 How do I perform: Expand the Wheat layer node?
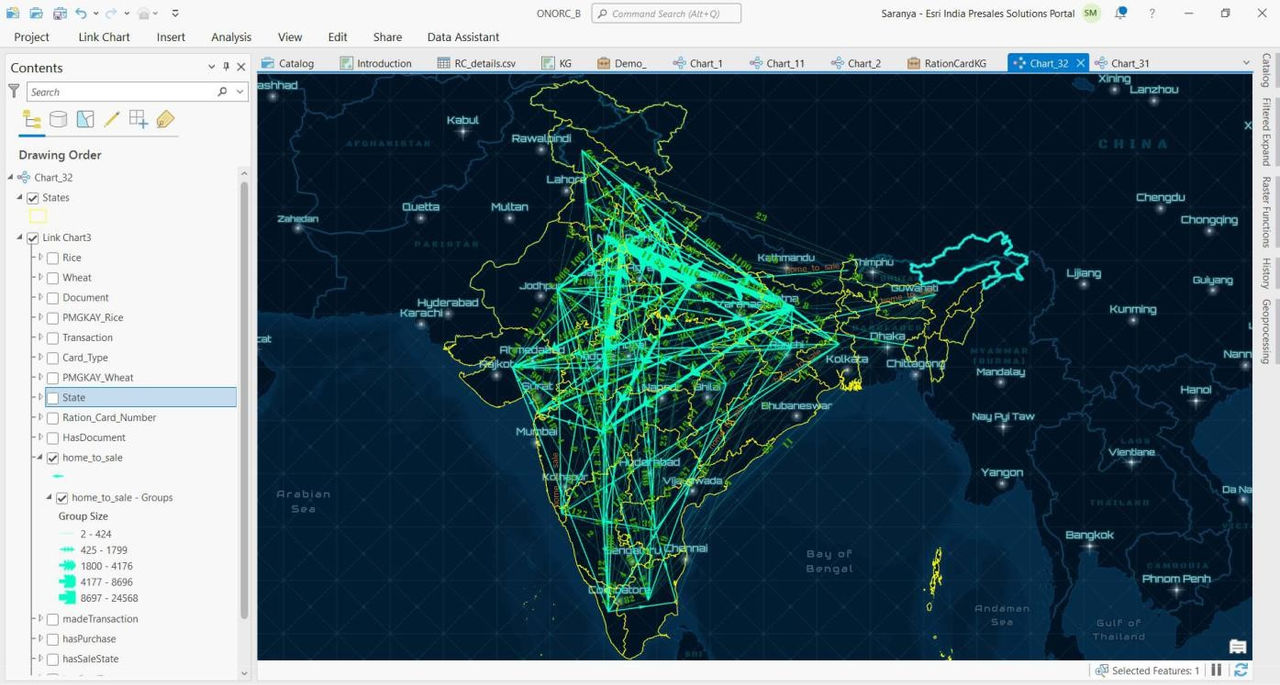pyautogui.click(x=41, y=278)
